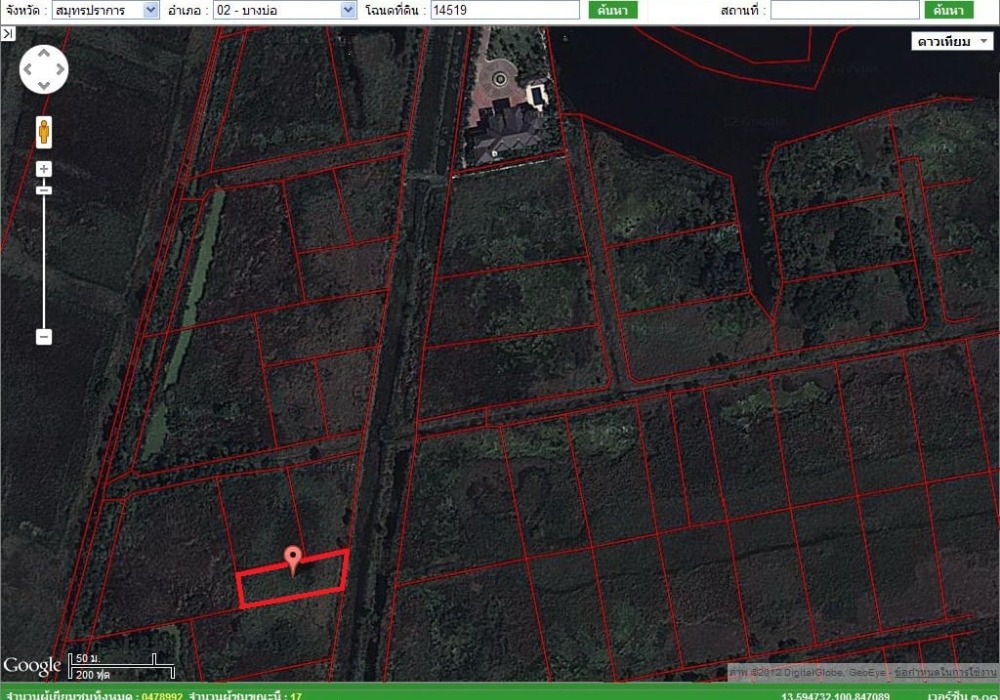The width and height of the screenshot is (1000, 700).
Task: Open the terms of use link
Action: (x=945, y=672)
